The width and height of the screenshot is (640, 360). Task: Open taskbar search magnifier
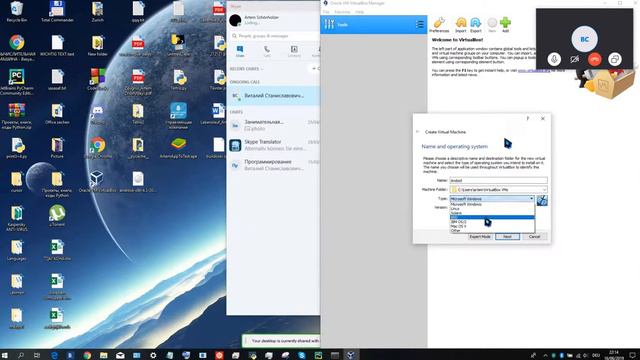(21, 355)
